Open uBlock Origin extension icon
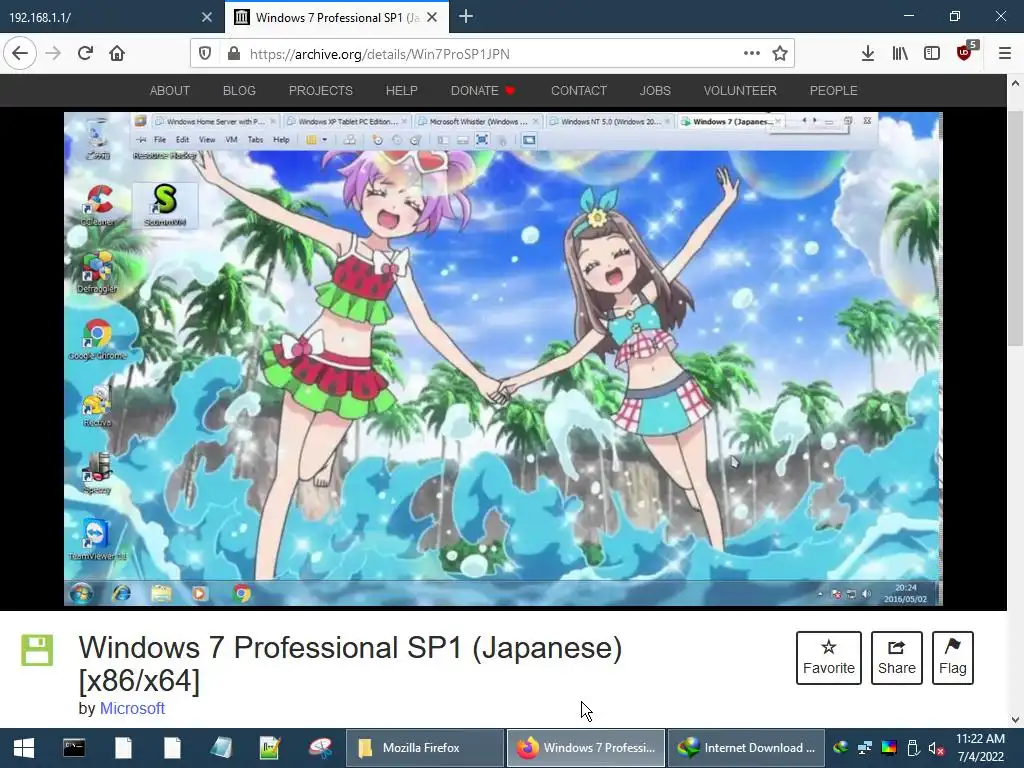 click(965, 53)
